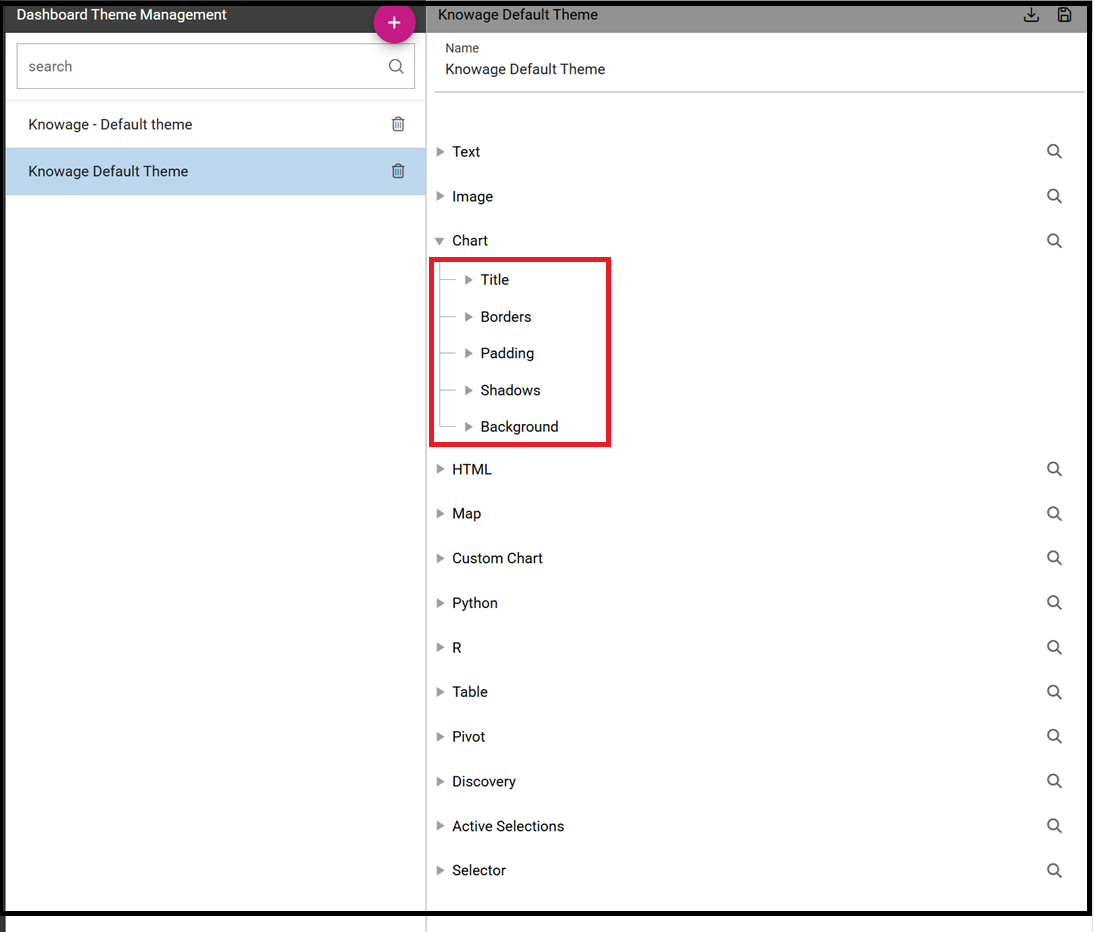Expand the Discovery section arrow
This screenshot has height=932, width=1095.
(440, 781)
